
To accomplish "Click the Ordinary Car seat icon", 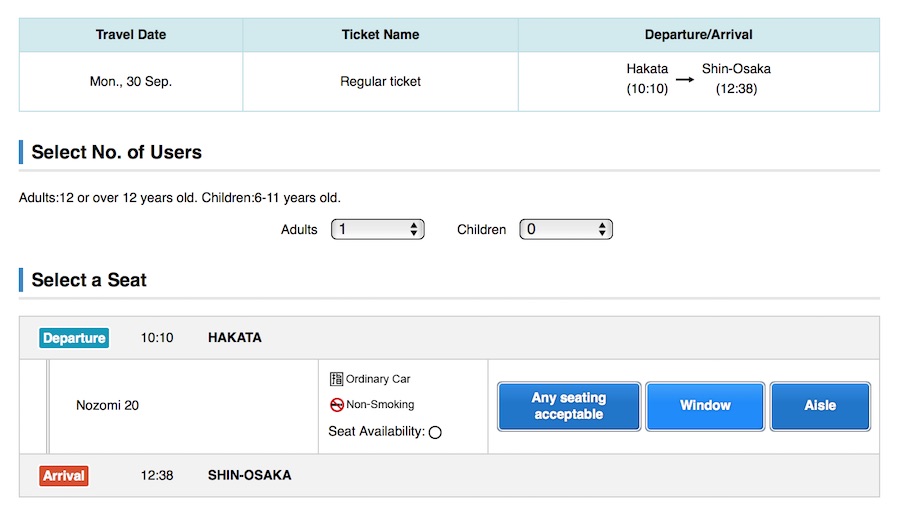I will point(336,379).
